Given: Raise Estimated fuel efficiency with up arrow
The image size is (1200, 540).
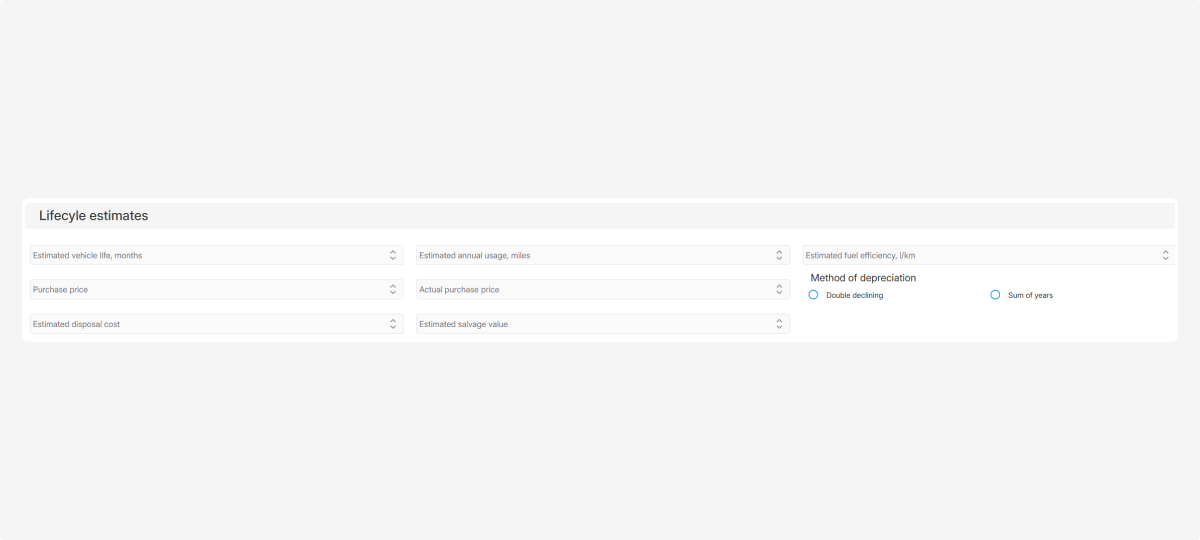Looking at the screenshot, I should coord(1166,252).
